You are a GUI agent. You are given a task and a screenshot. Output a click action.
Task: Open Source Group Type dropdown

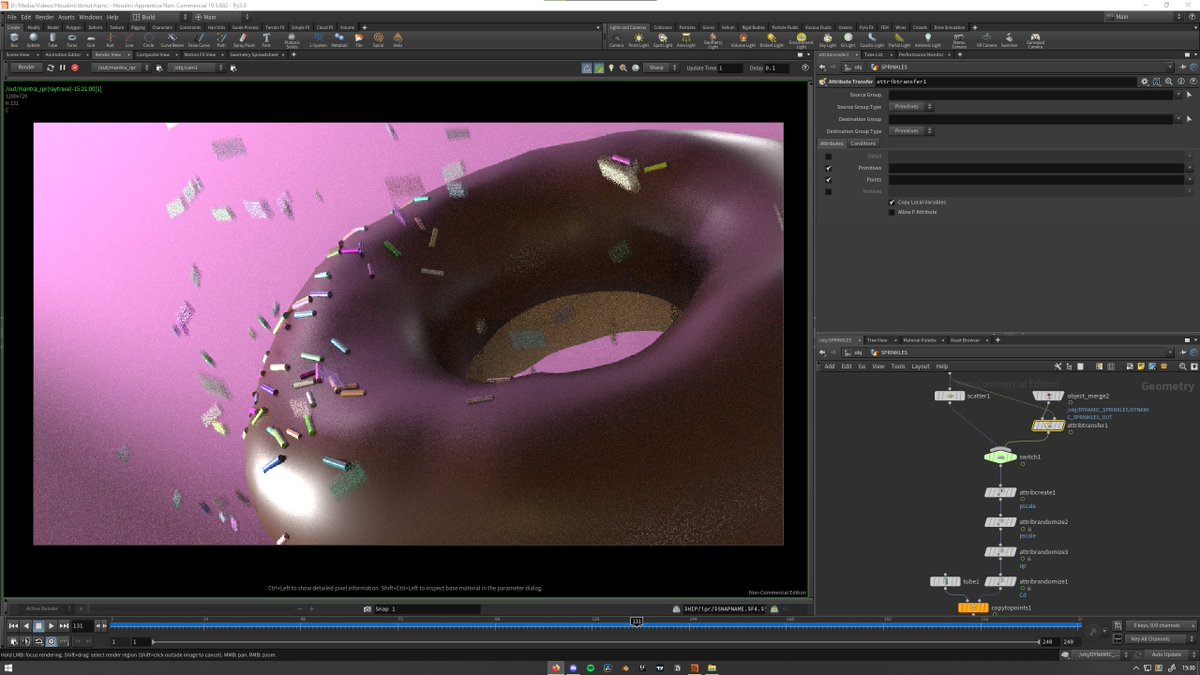click(911, 106)
